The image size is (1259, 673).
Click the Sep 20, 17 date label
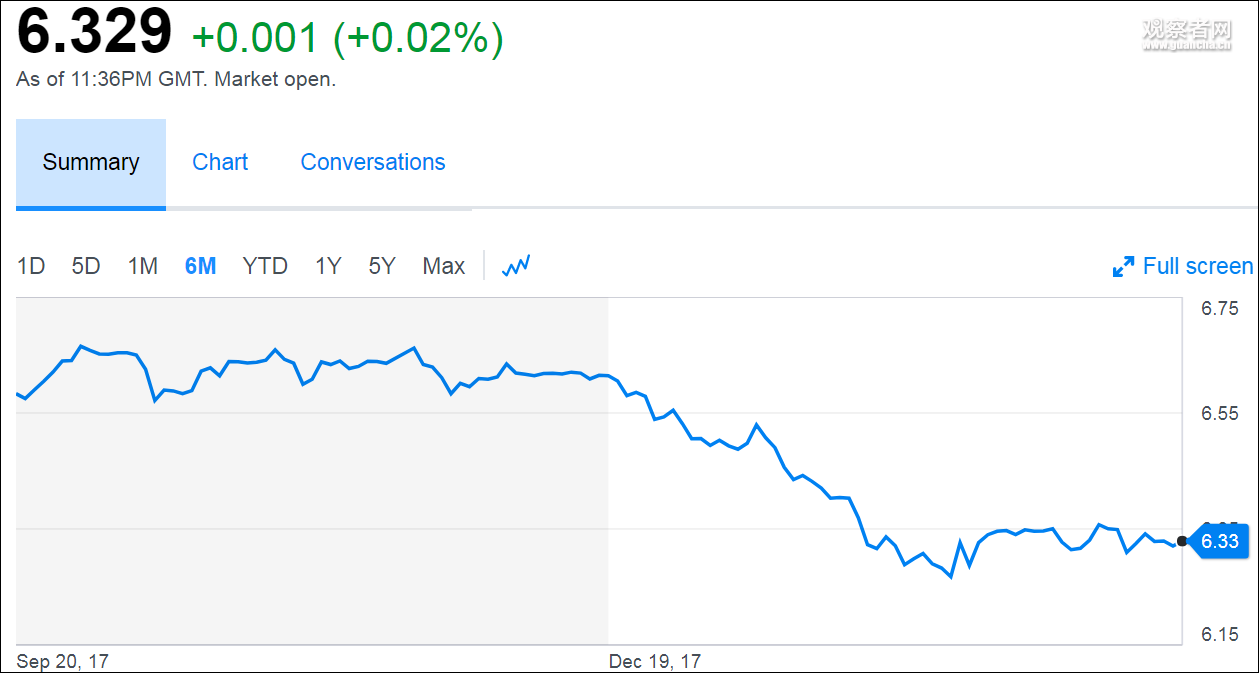[x=62, y=661]
